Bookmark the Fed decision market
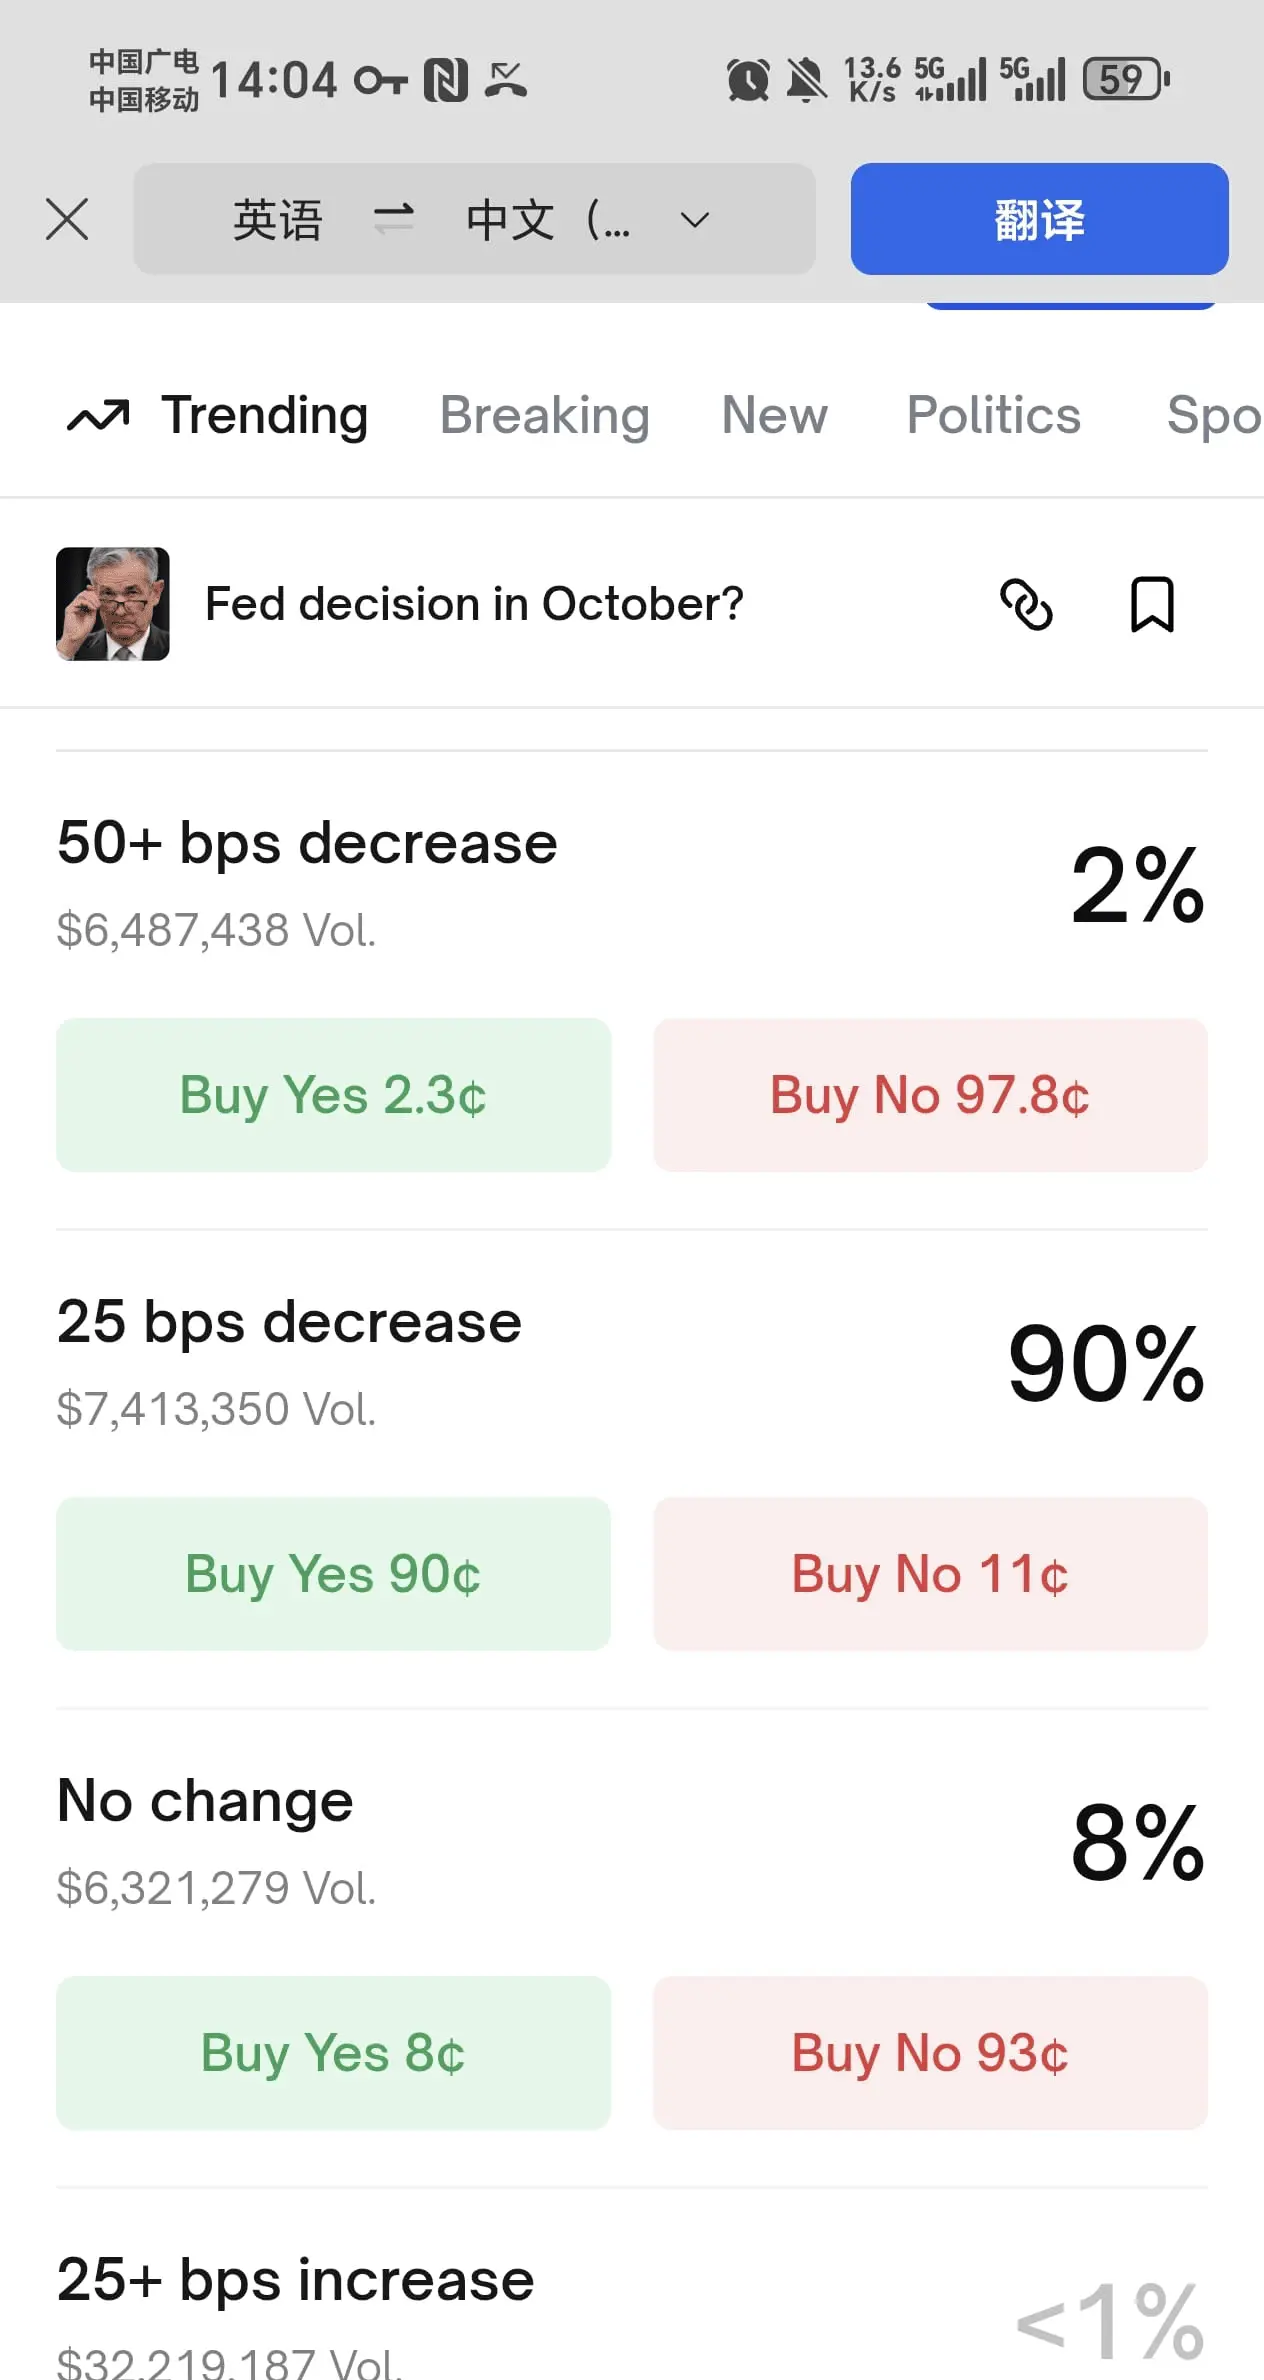The height and width of the screenshot is (2380, 1264). click(1151, 604)
